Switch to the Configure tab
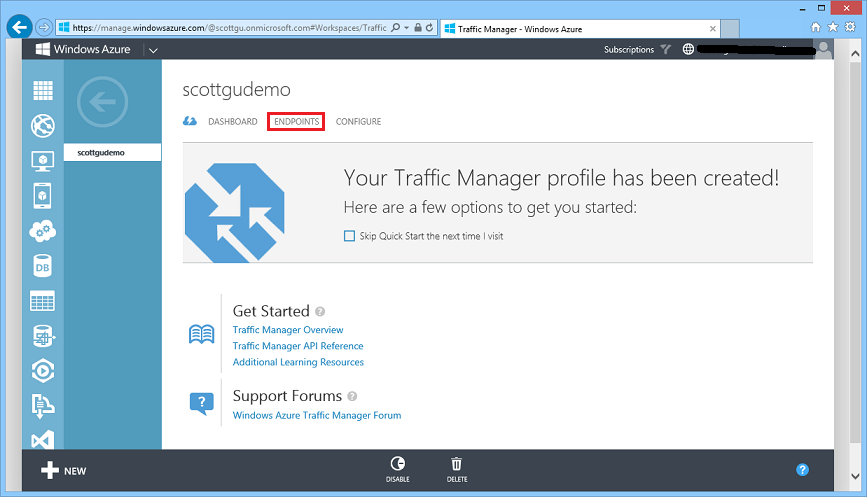867x497 pixels. 358,122
